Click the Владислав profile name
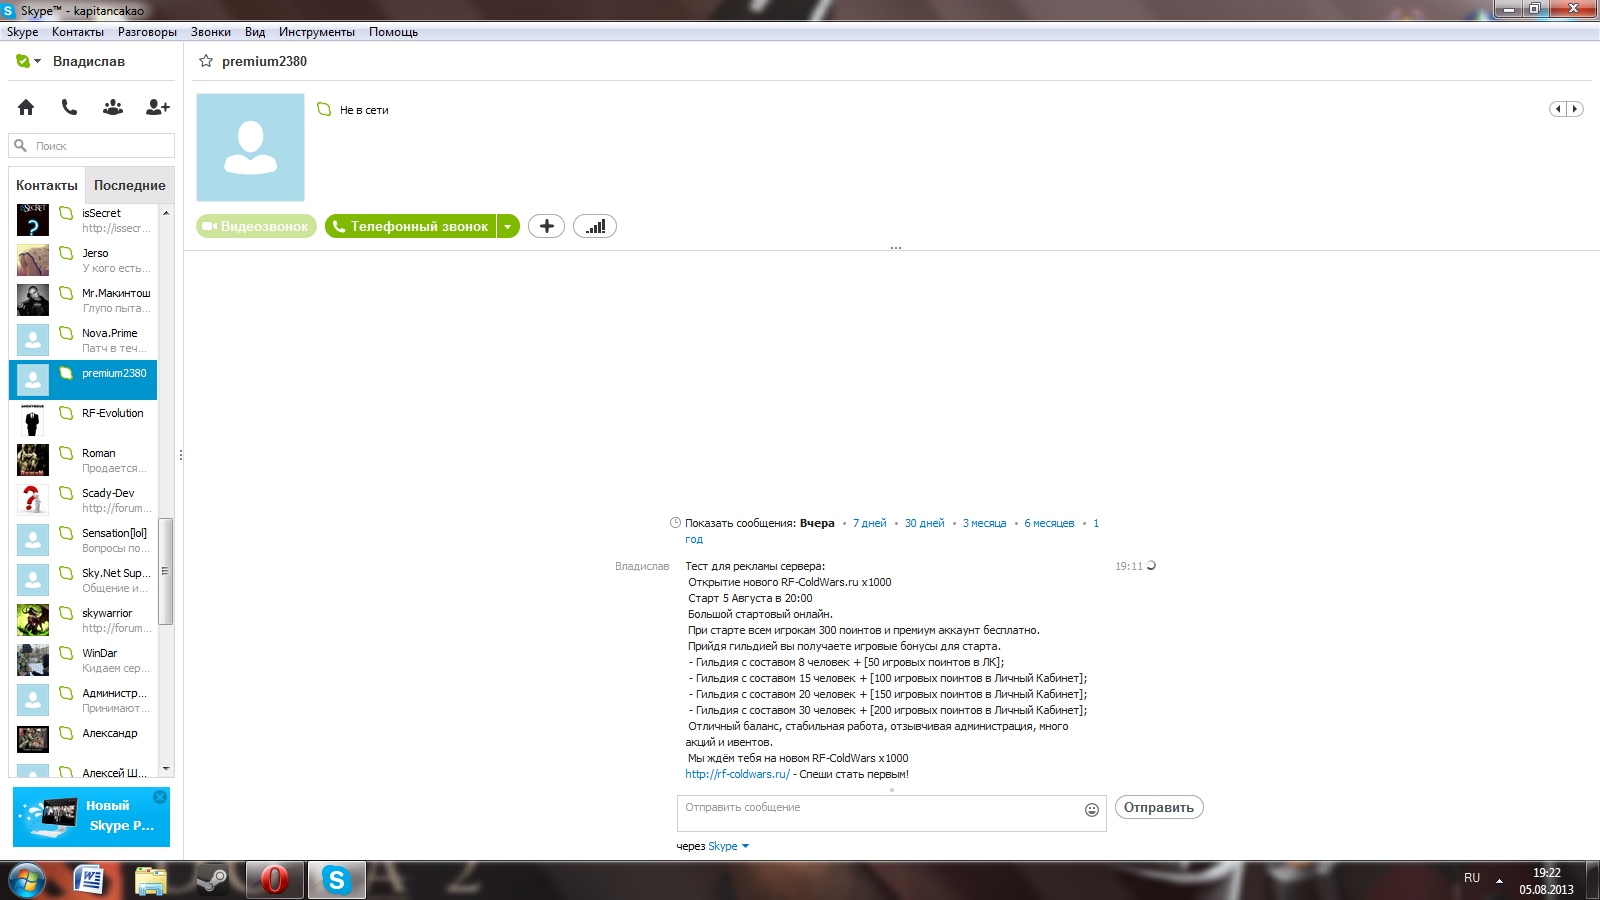This screenshot has width=1600, height=900. [89, 61]
